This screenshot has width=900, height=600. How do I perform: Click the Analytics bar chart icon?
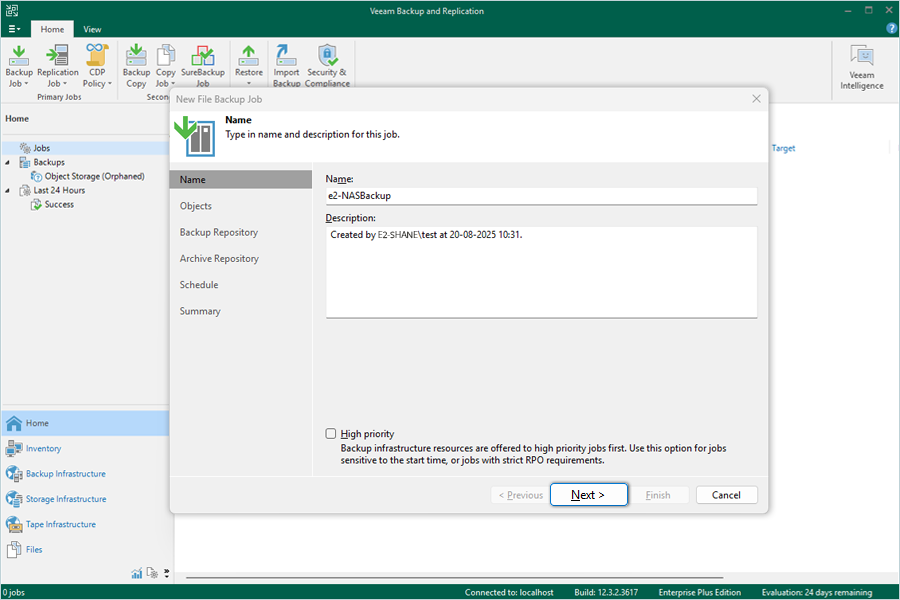point(137,573)
